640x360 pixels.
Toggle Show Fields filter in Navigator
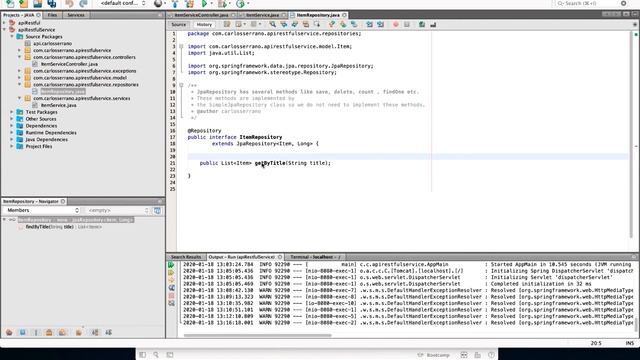22,332
